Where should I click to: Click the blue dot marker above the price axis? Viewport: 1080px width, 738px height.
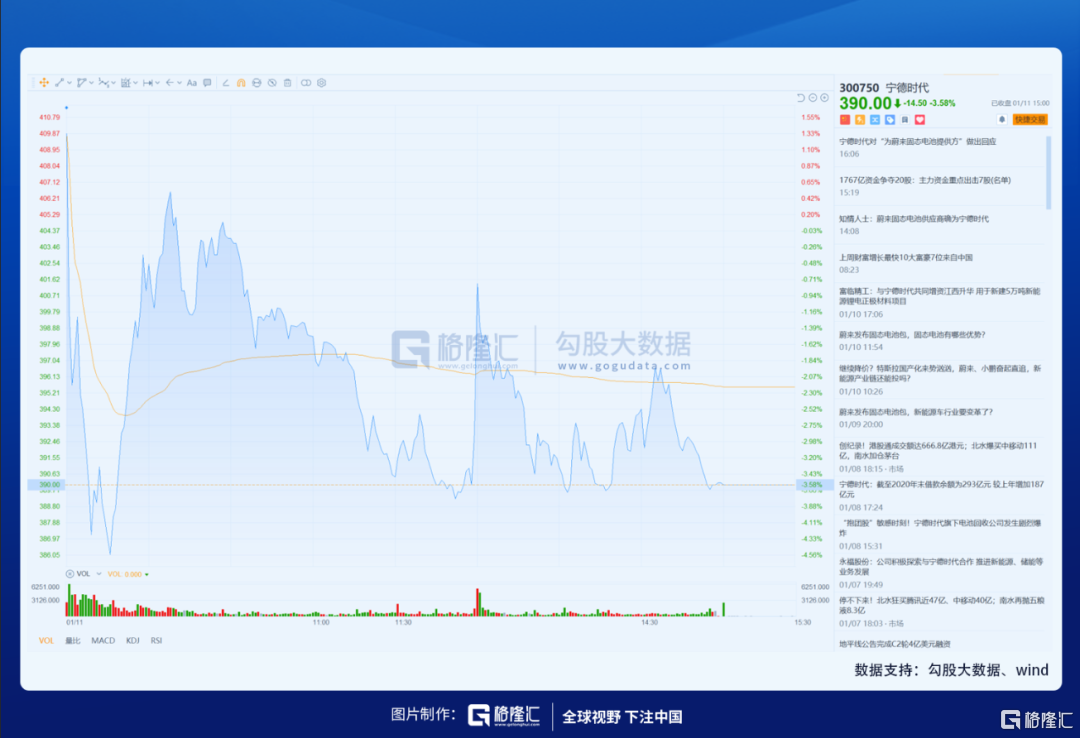pos(66,107)
